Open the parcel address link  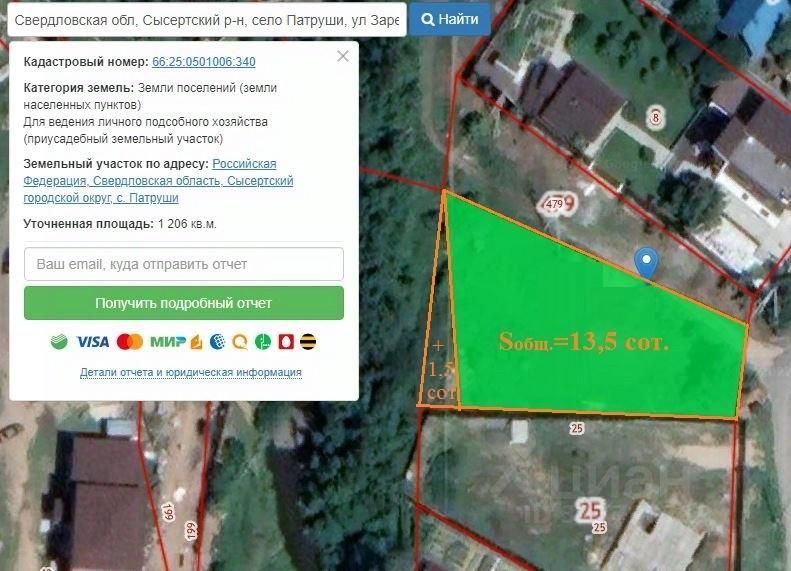[x=158, y=181]
